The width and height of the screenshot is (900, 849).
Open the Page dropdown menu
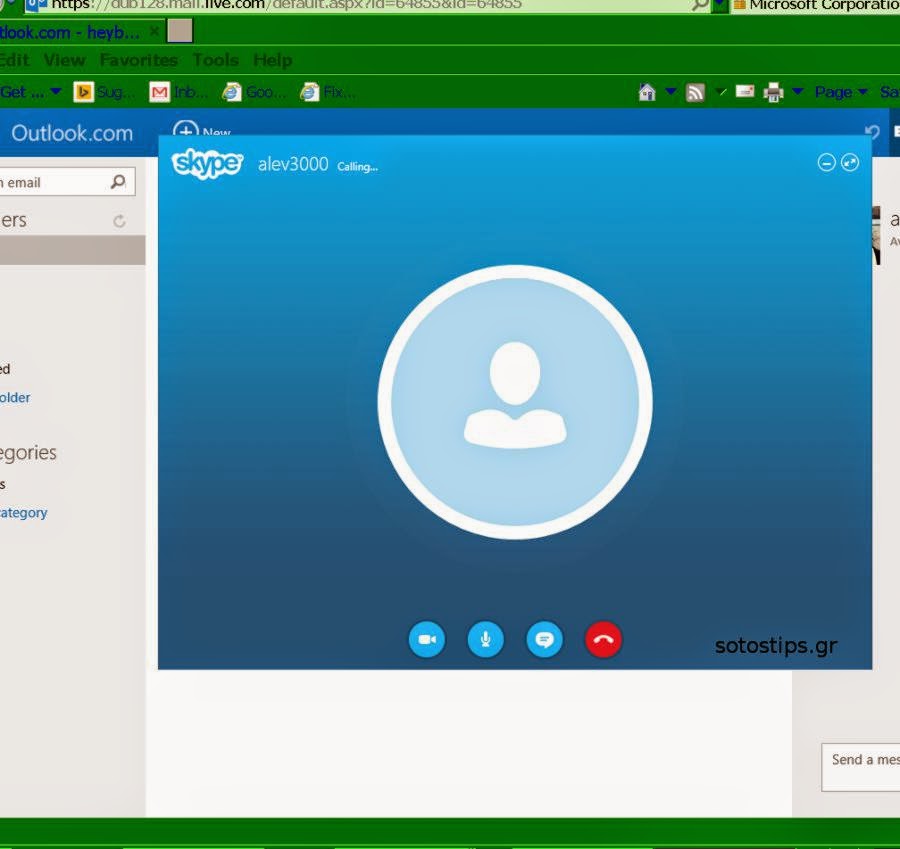840,92
